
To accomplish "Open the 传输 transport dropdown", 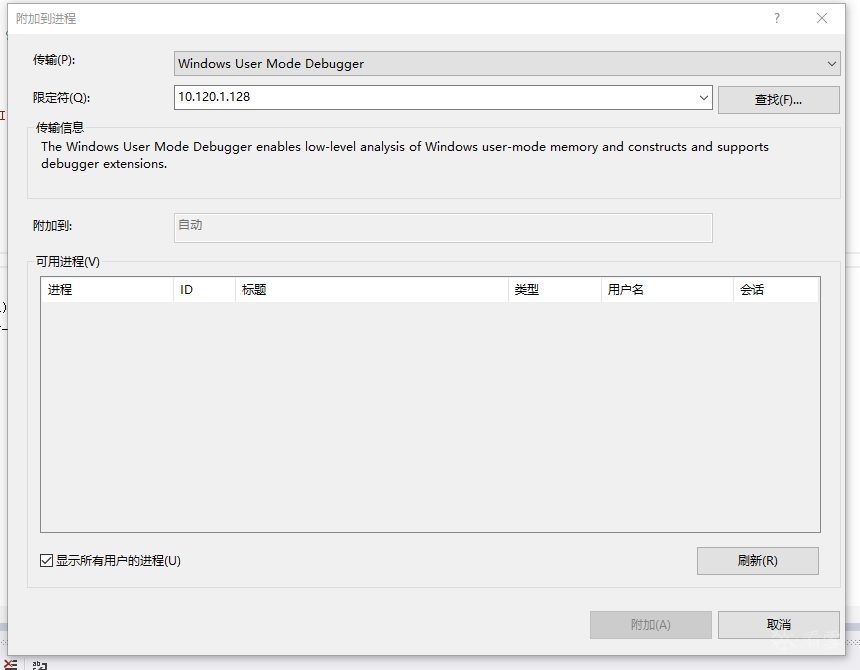I will coord(507,64).
